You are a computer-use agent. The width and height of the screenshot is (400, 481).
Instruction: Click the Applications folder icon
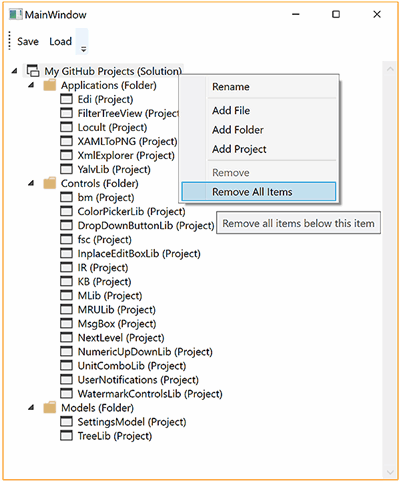[x=50, y=85]
